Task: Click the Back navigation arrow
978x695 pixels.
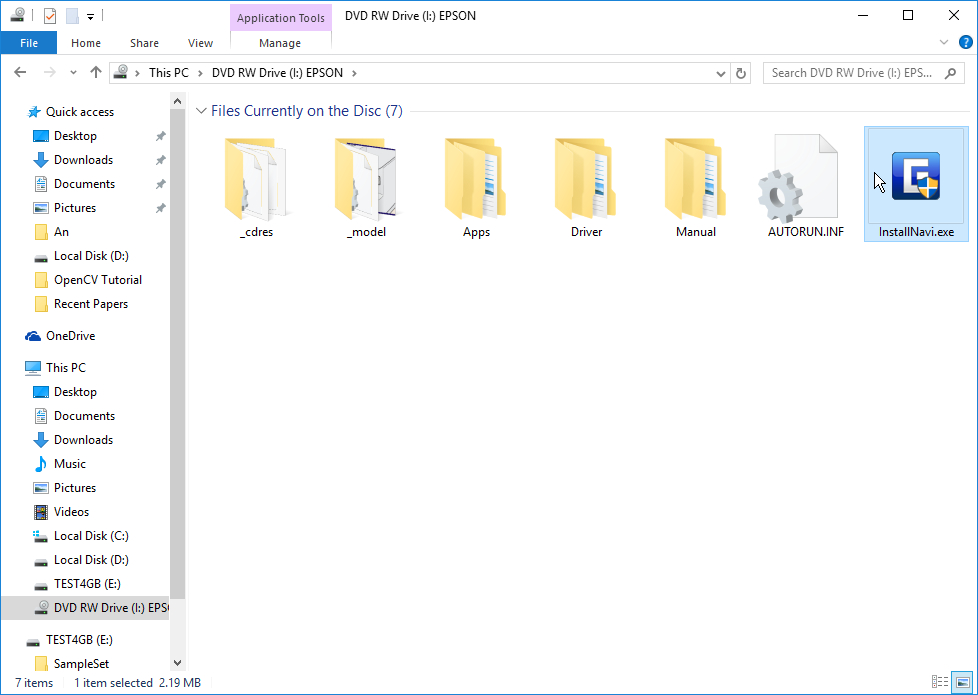Action: pos(20,72)
